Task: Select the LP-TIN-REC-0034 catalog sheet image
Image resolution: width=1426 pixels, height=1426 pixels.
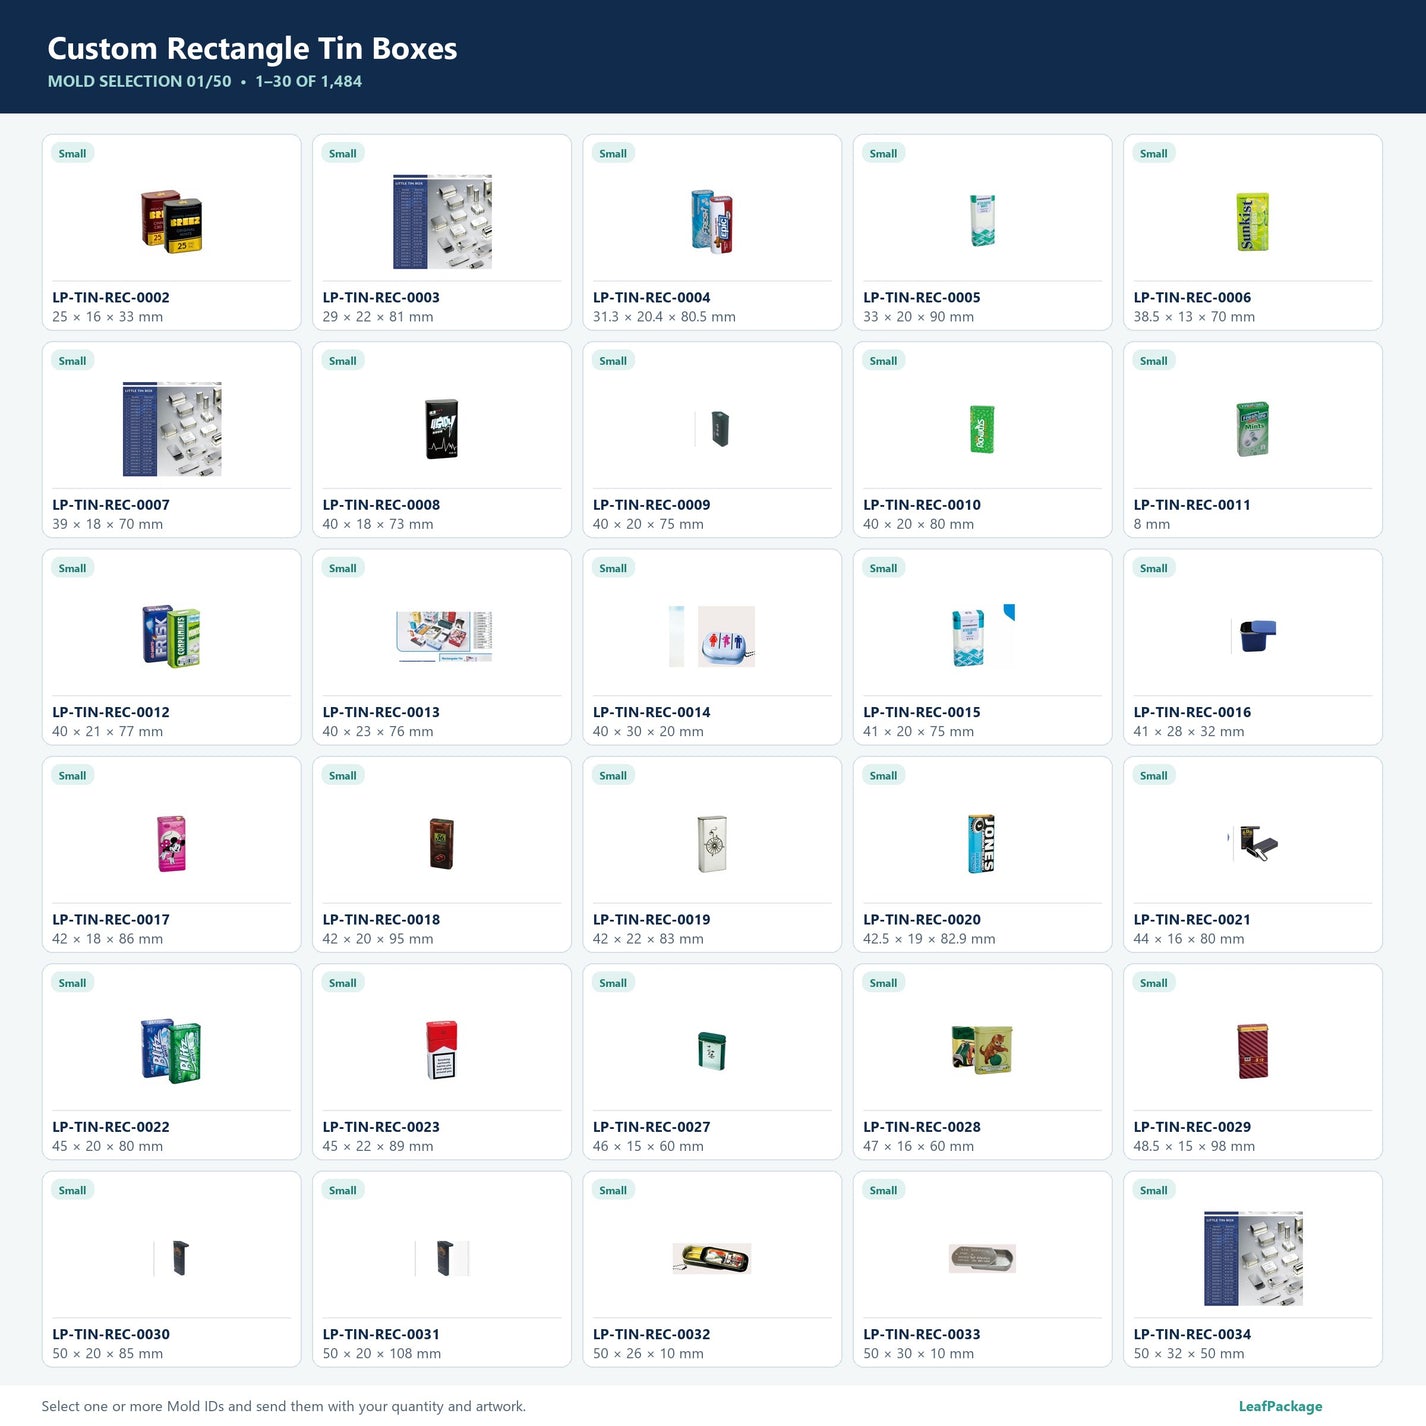Action: [1252, 1258]
